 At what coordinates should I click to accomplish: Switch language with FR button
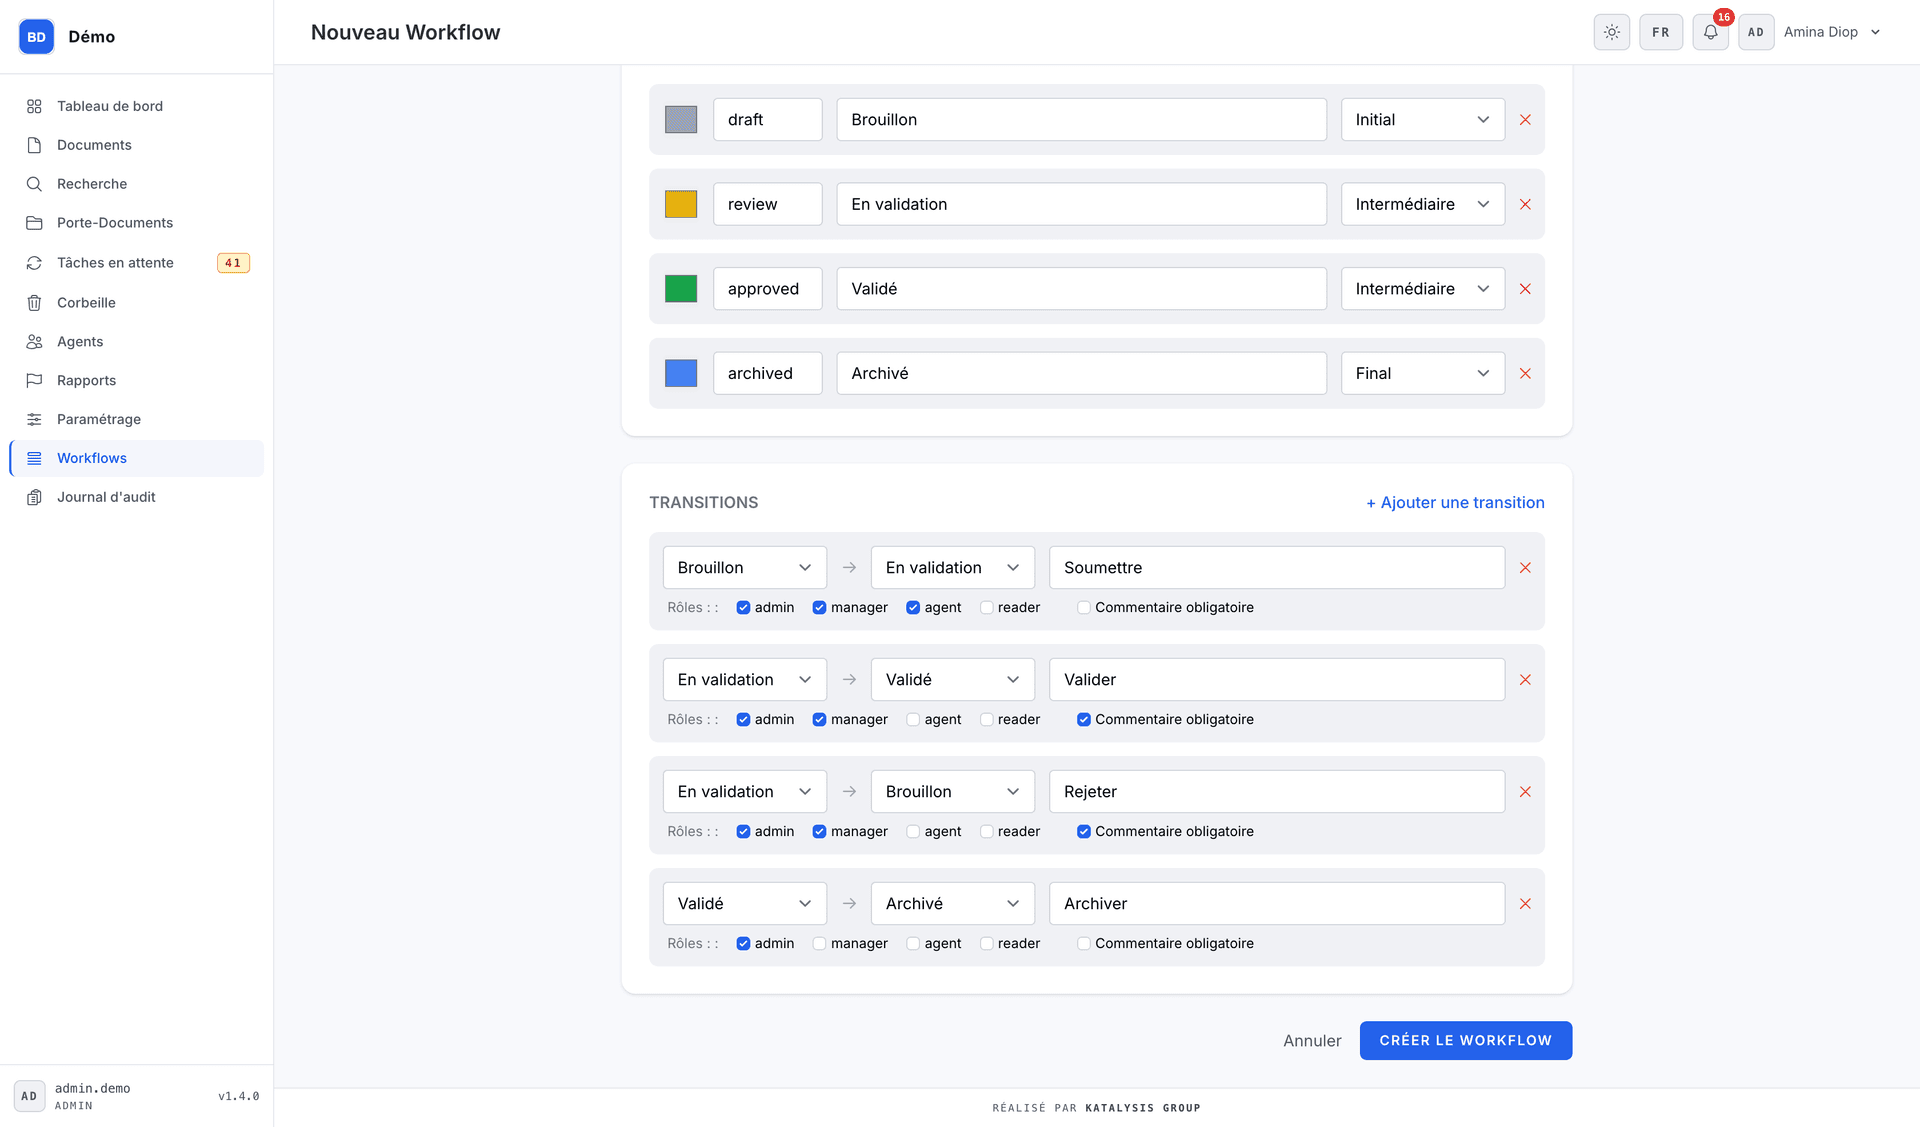pyautogui.click(x=1661, y=32)
